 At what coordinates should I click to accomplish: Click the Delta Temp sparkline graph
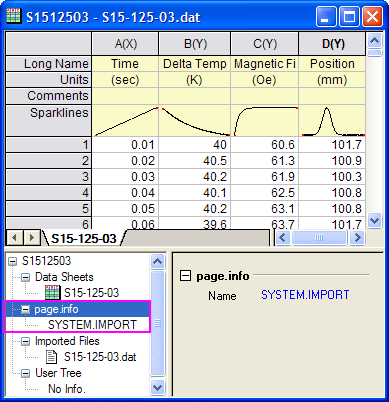[x=195, y=121]
